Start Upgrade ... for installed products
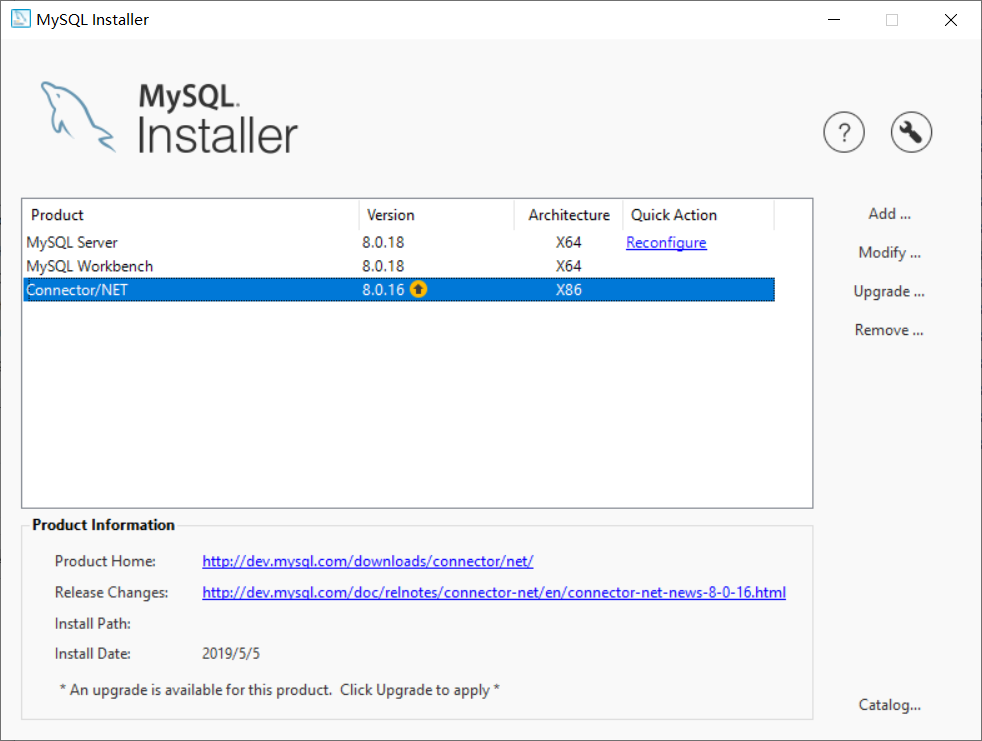The width and height of the screenshot is (982, 741). 889,292
